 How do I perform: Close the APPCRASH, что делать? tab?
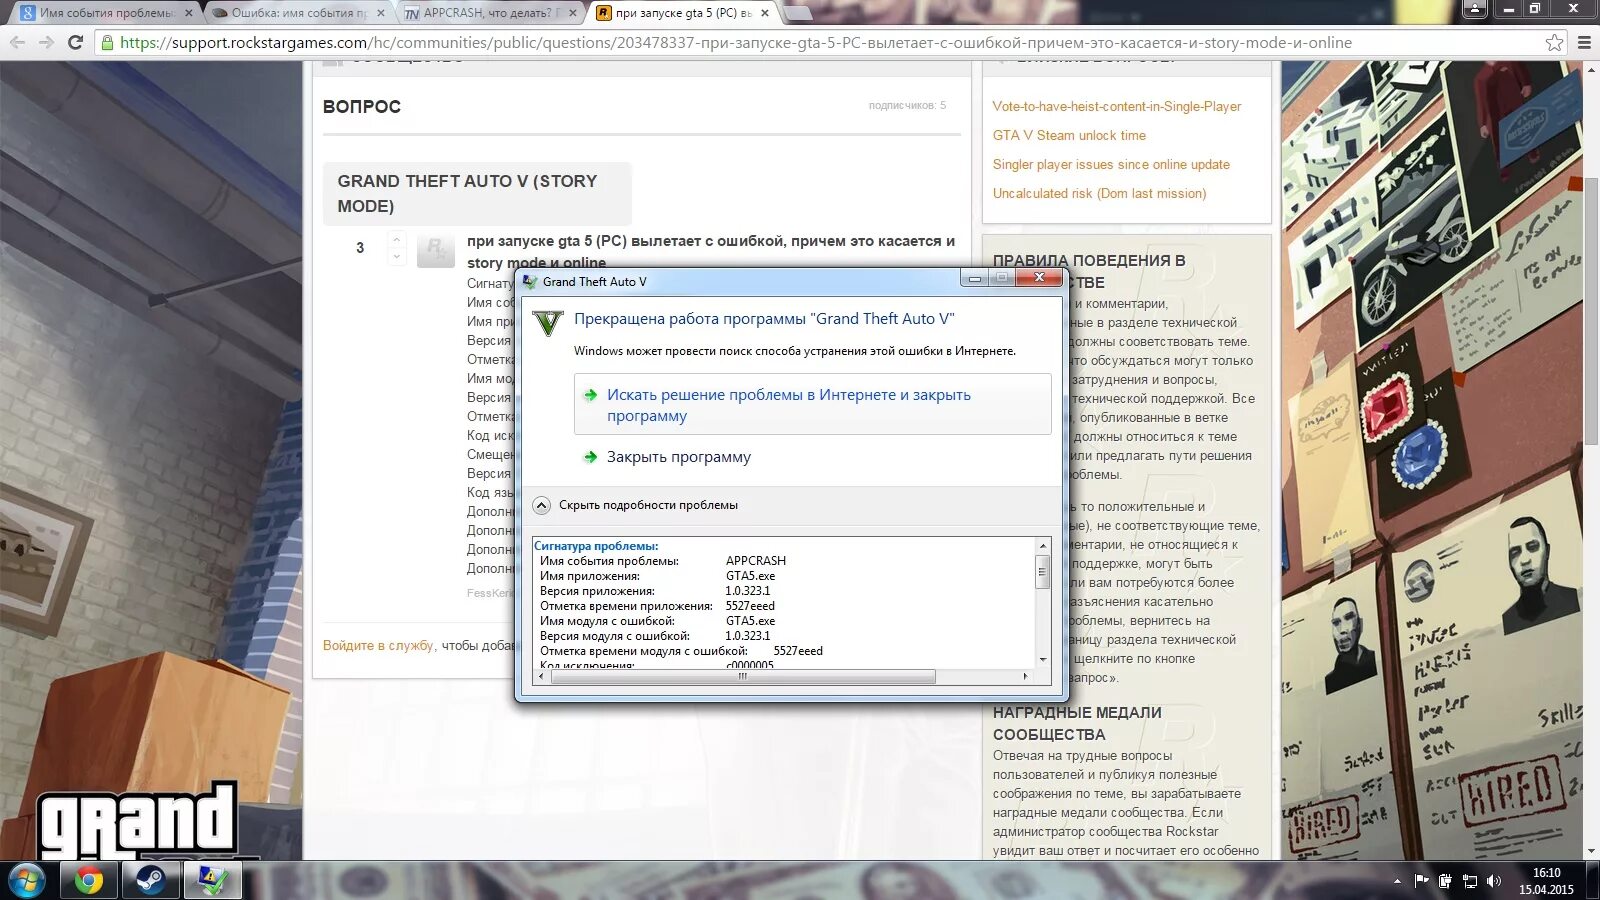pos(572,13)
